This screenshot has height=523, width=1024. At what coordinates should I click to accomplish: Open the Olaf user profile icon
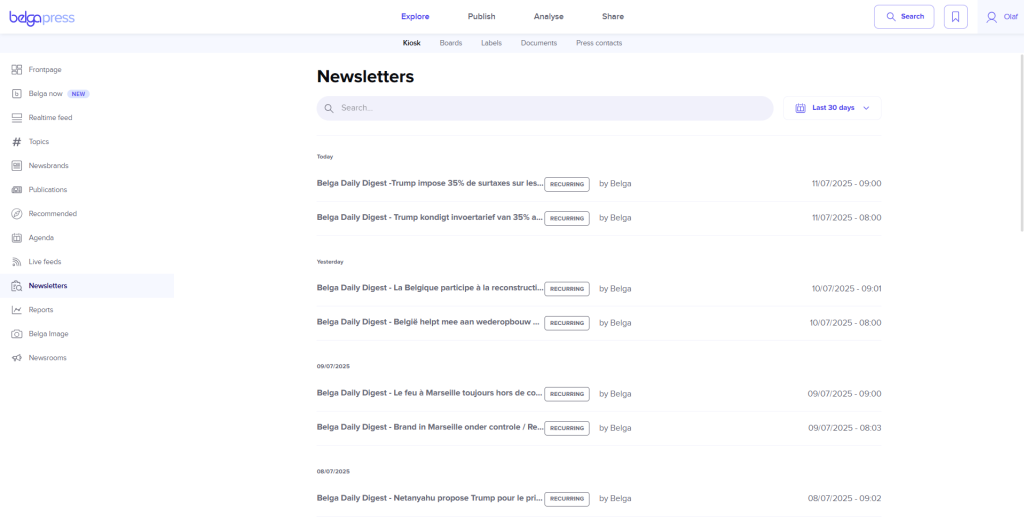point(991,17)
